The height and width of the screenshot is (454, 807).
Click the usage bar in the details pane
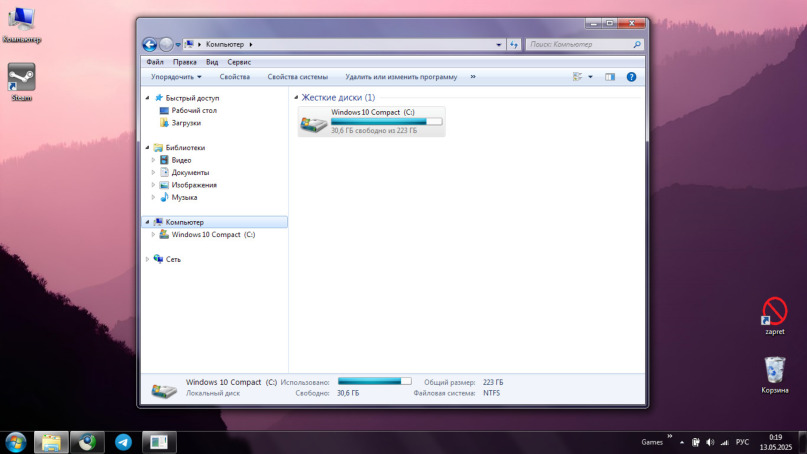pos(375,381)
